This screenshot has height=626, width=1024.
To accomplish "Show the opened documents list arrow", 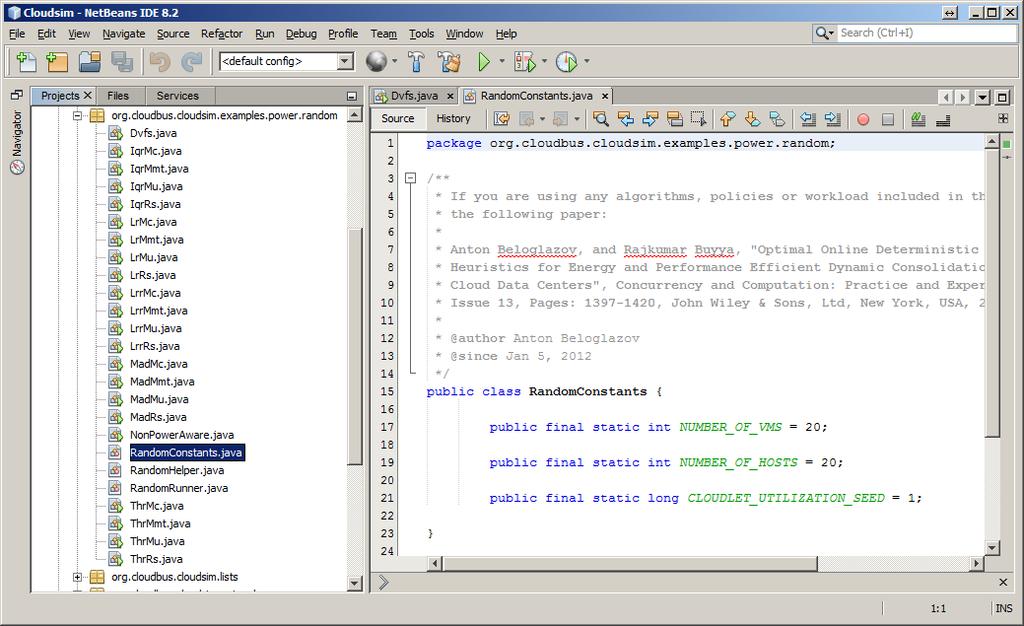I will click(983, 97).
